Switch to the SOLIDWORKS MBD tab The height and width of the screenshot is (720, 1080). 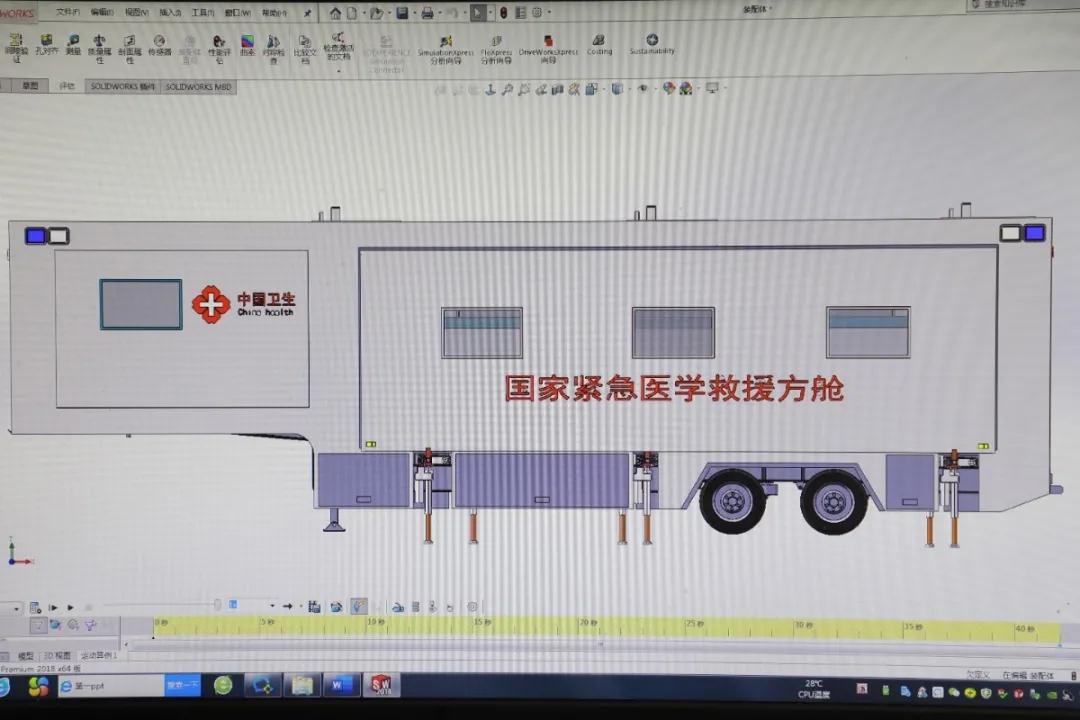pos(198,87)
